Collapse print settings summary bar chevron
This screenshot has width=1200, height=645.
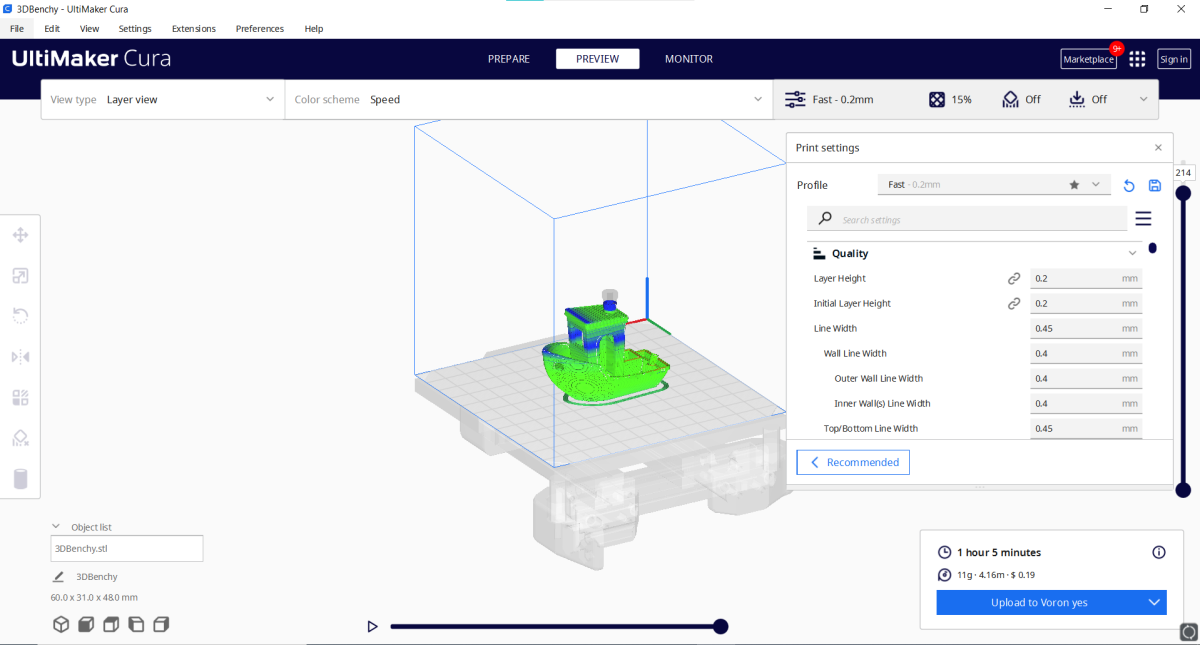pyautogui.click(x=1144, y=99)
